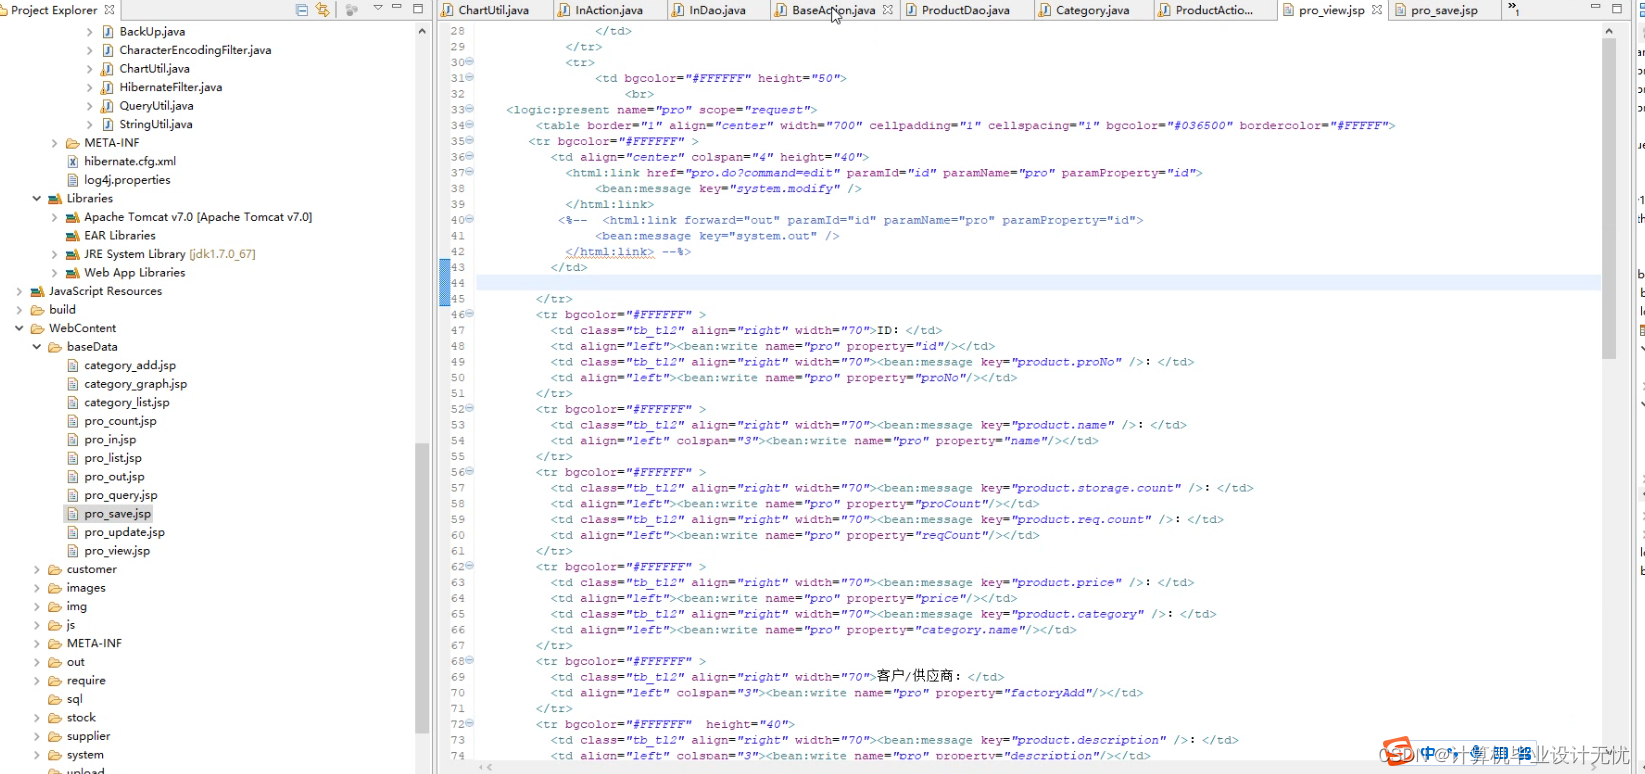Fold the code block at line 40

[x=470, y=219]
